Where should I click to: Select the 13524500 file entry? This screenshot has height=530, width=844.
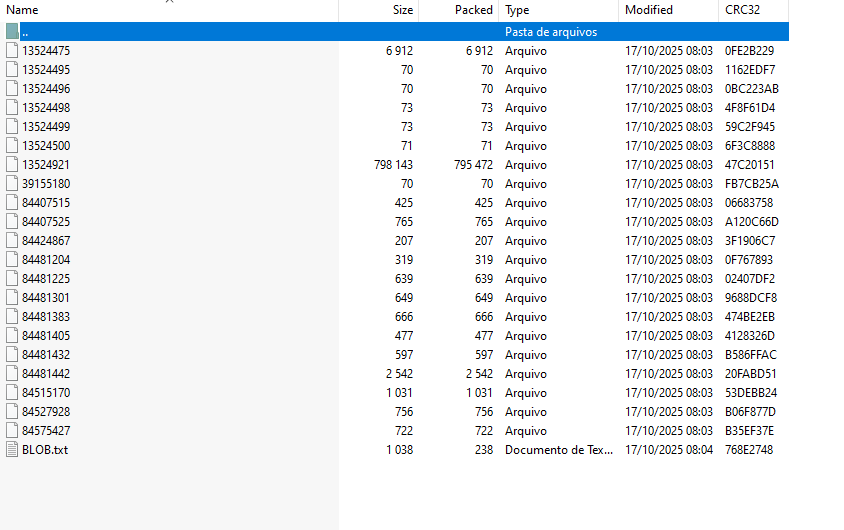(x=46, y=146)
